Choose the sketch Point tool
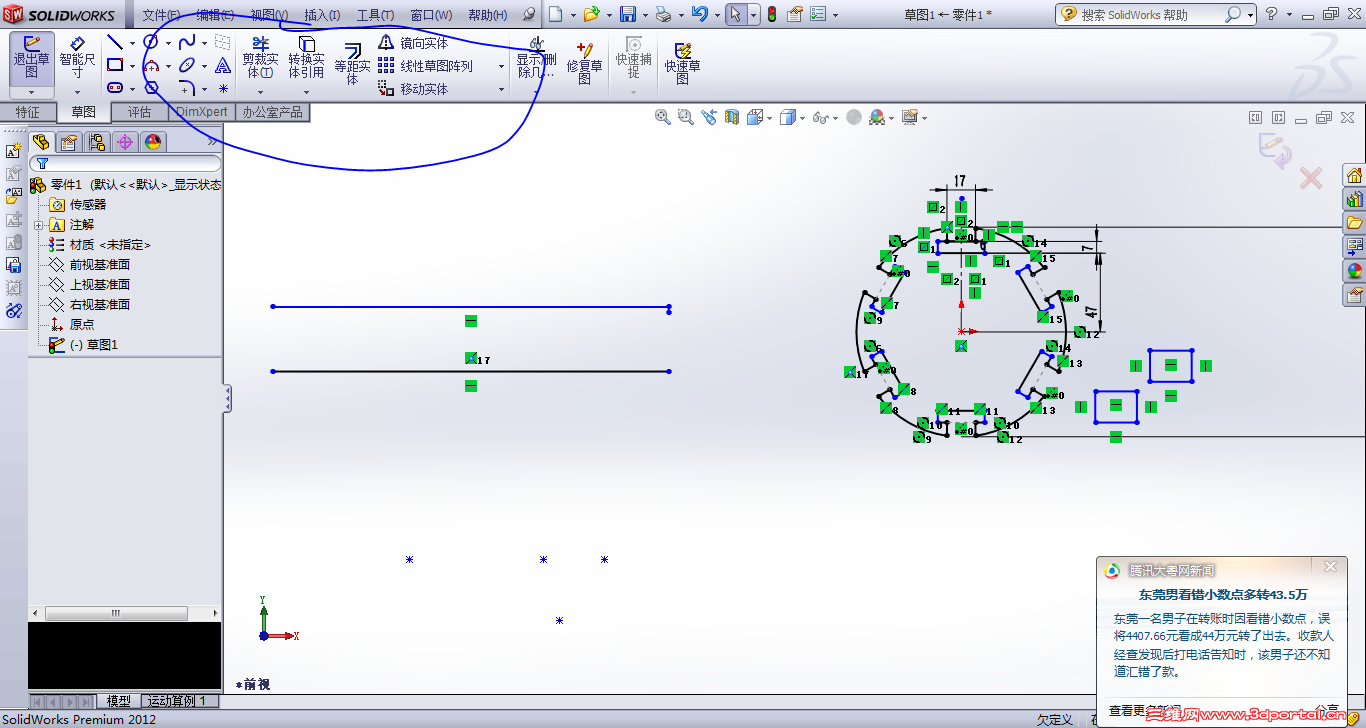The width and height of the screenshot is (1366, 728). point(222,88)
